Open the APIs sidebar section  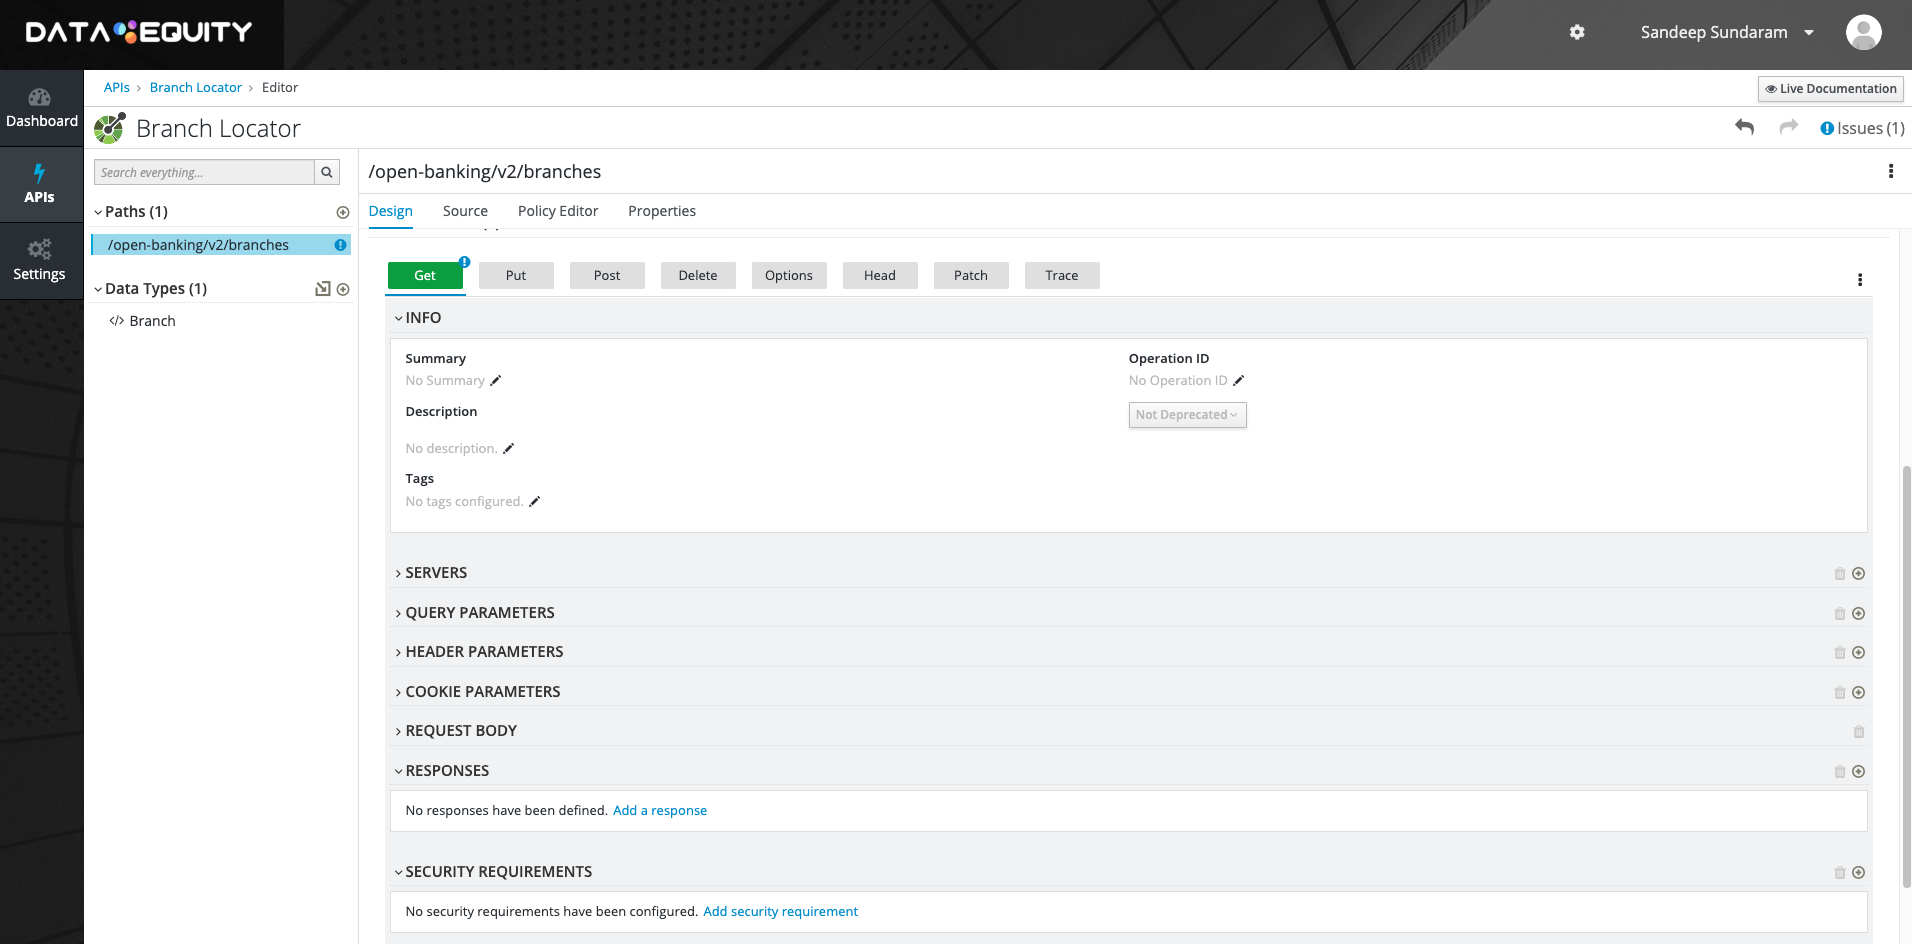[x=41, y=184]
